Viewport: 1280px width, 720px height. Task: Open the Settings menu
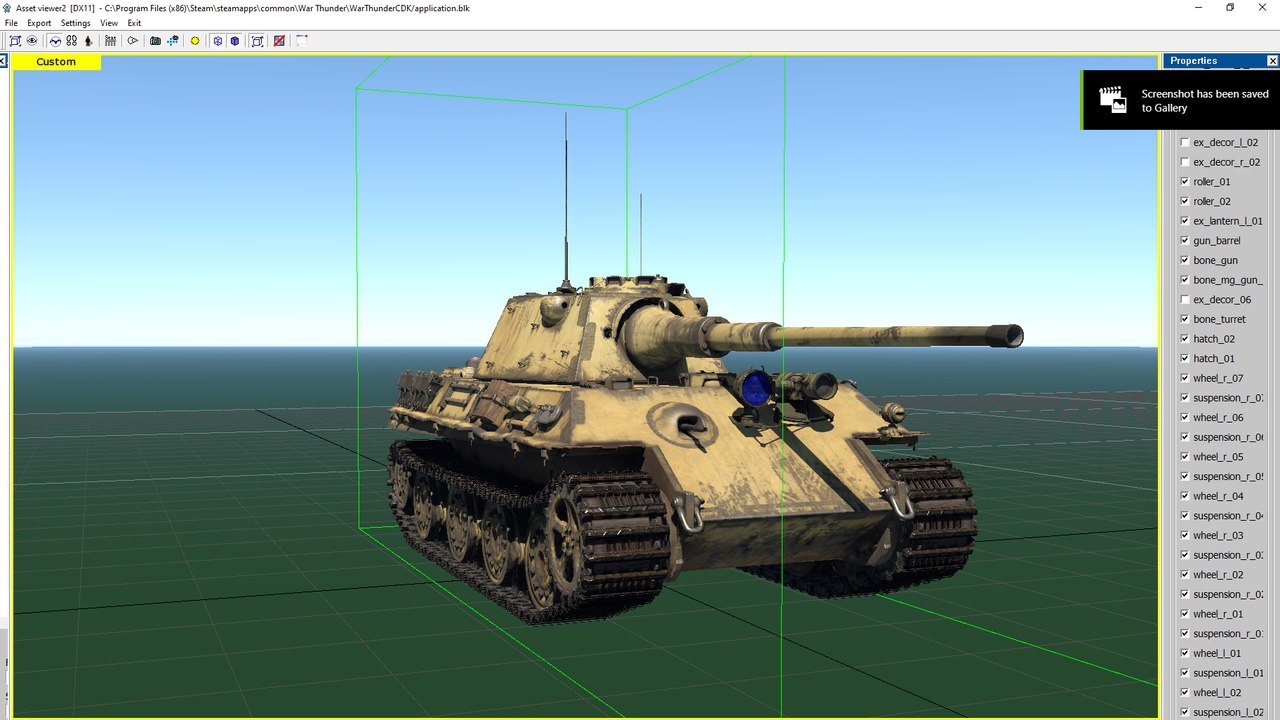(75, 23)
